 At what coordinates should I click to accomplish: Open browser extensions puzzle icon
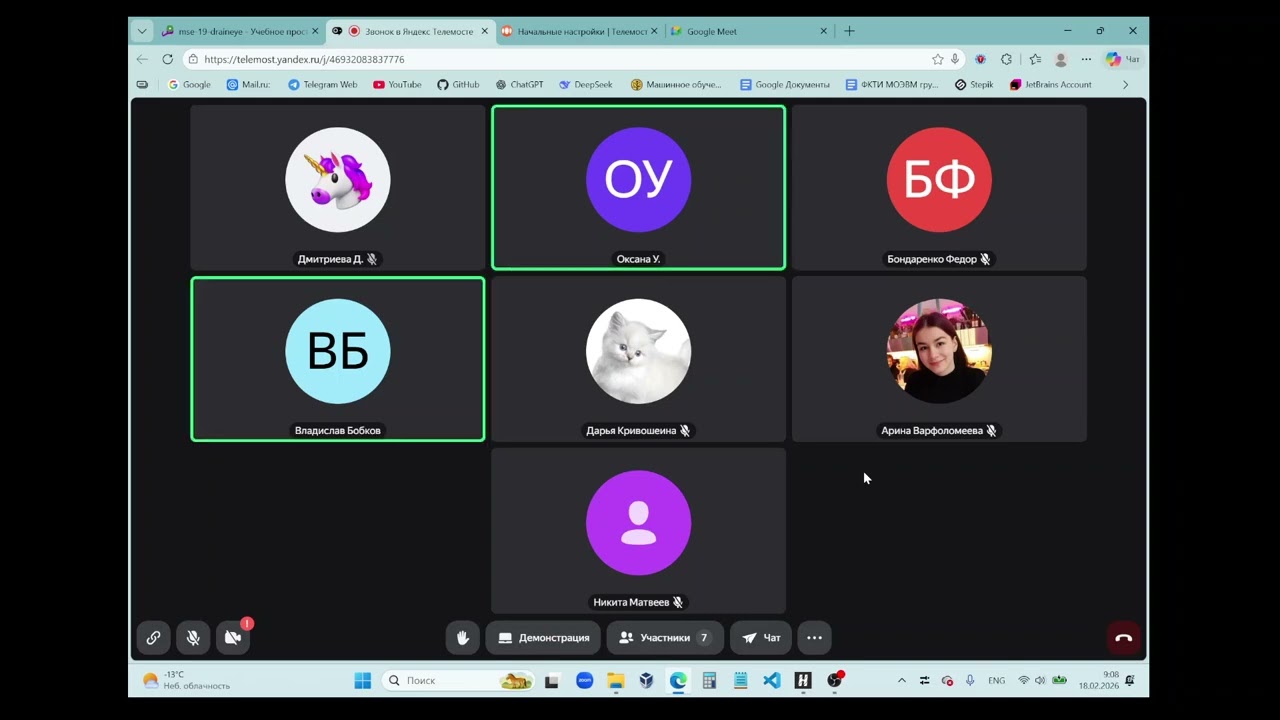1006,59
